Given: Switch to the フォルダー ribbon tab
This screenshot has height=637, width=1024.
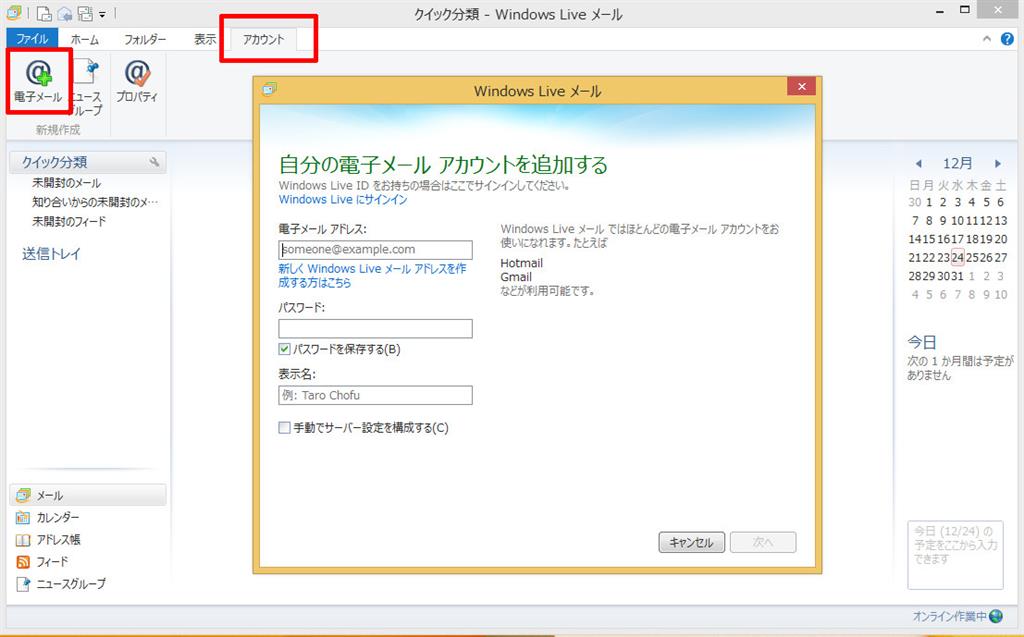Looking at the screenshot, I should tap(146, 39).
